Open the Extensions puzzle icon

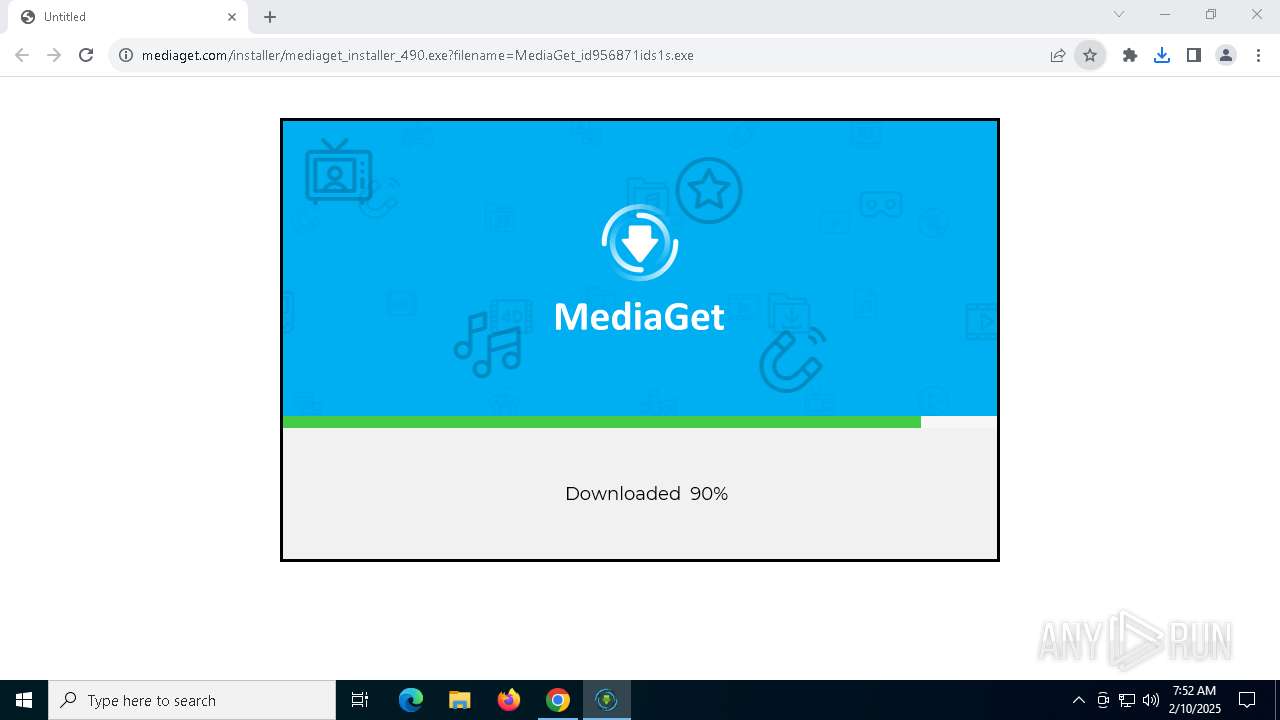coord(1130,55)
